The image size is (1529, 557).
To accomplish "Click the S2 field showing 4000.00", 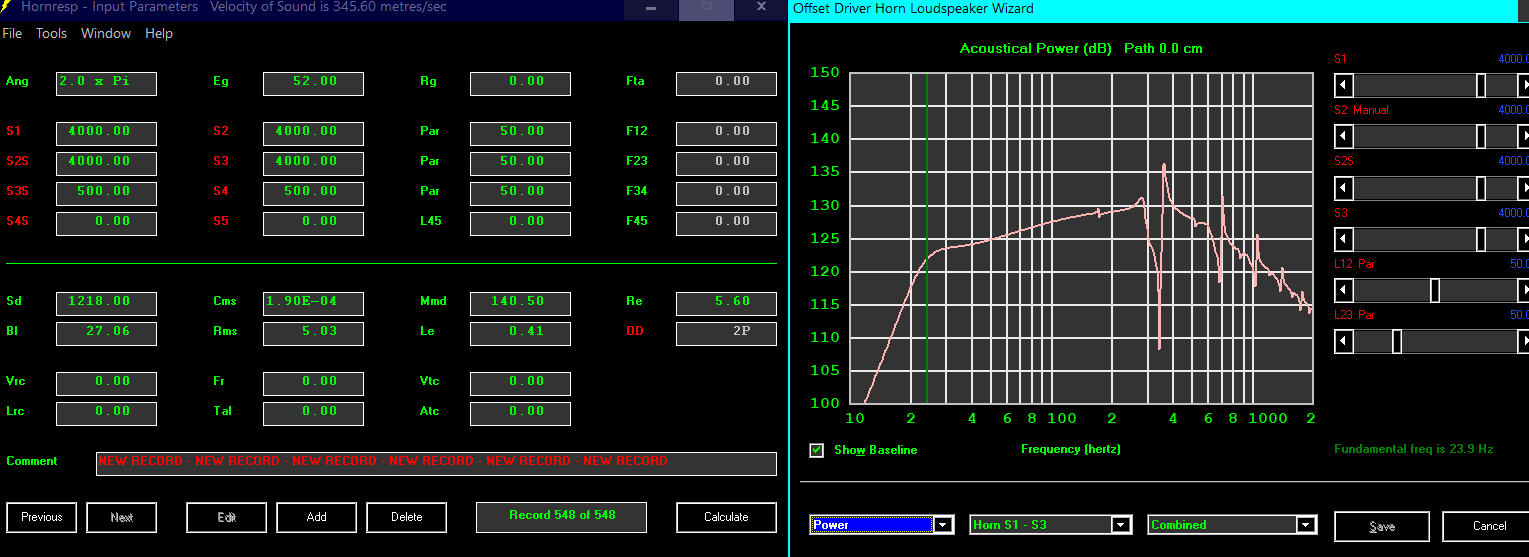I will pyautogui.click(x=313, y=133).
